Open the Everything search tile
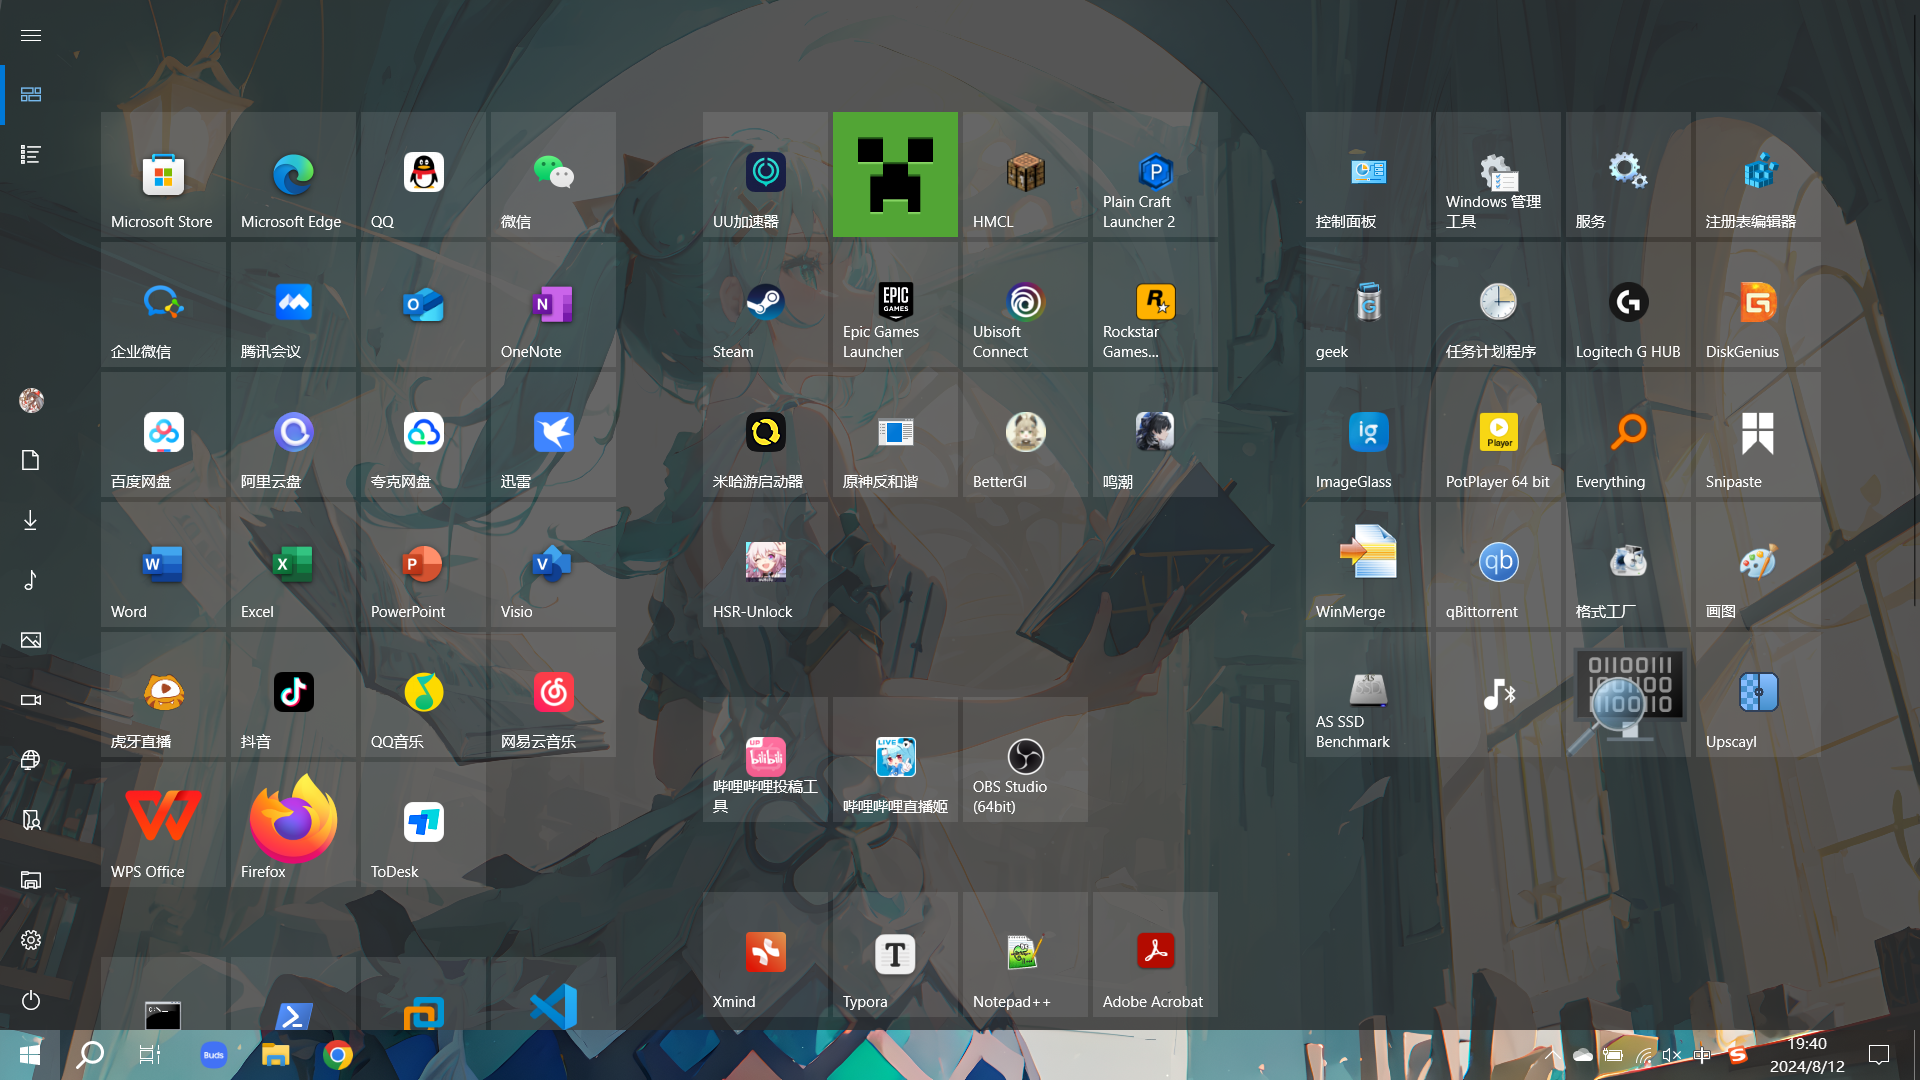The image size is (1920, 1080). 1628,435
